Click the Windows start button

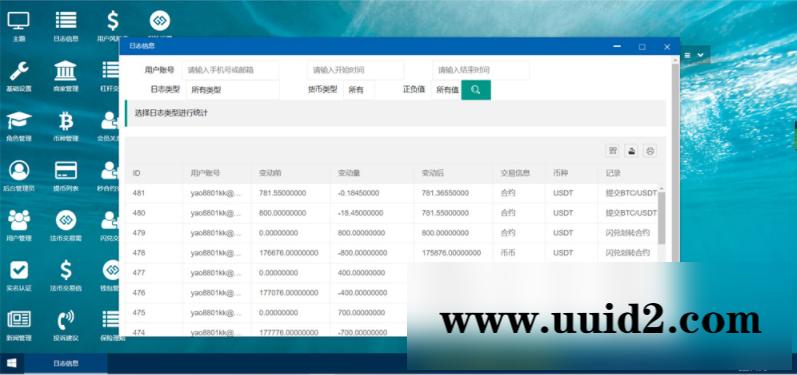click(12, 363)
